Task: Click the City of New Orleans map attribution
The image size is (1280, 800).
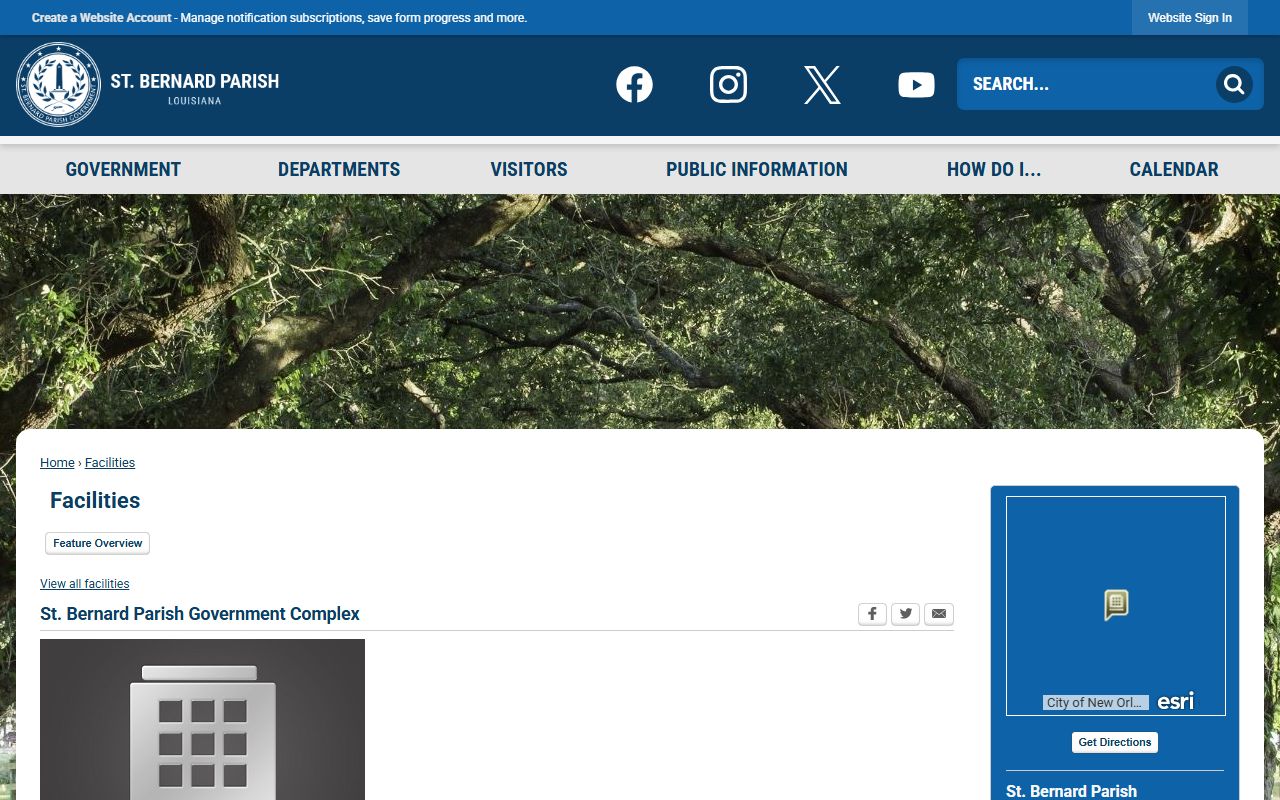Action: click(1095, 702)
